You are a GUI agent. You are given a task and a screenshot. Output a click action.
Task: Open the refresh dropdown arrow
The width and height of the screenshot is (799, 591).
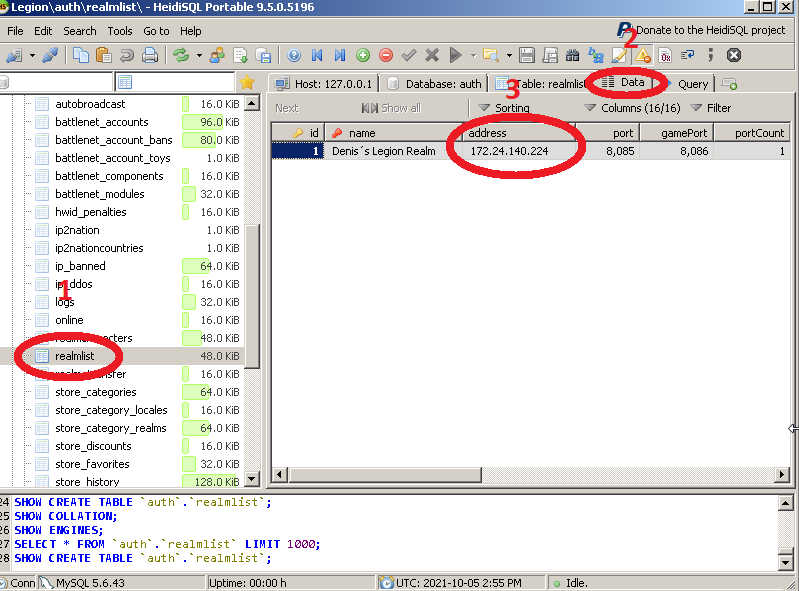[198, 56]
